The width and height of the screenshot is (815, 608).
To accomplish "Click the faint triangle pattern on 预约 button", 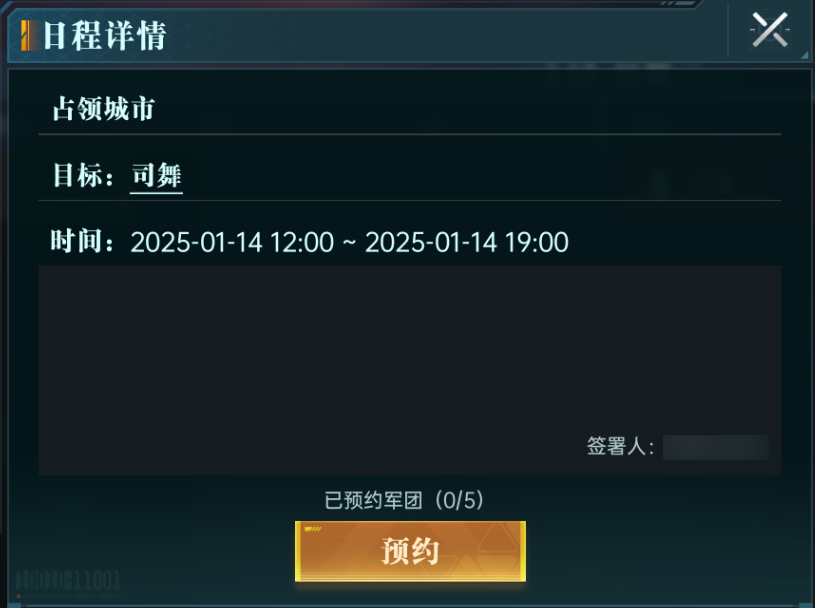I will pos(498,538).
